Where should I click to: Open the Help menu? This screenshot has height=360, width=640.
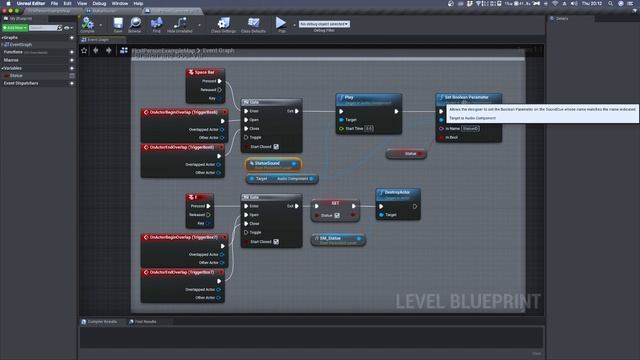click(138, 3)
